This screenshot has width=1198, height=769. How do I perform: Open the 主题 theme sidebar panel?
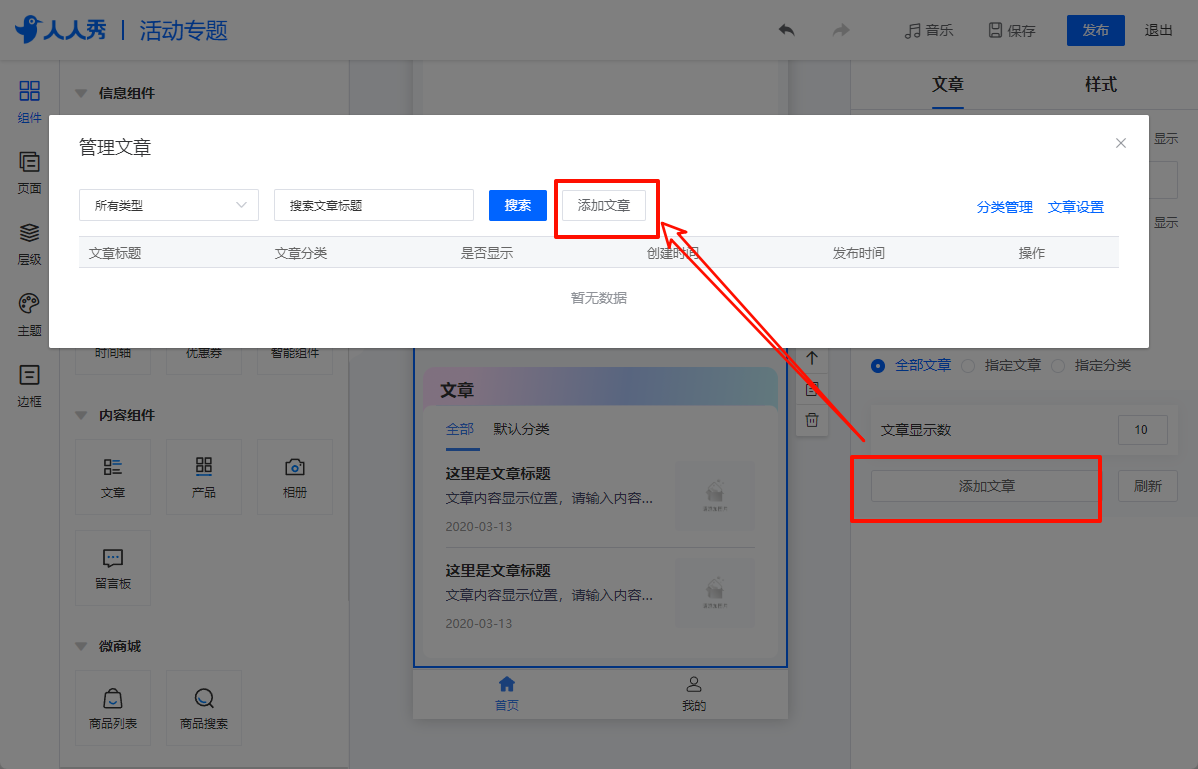29,315
